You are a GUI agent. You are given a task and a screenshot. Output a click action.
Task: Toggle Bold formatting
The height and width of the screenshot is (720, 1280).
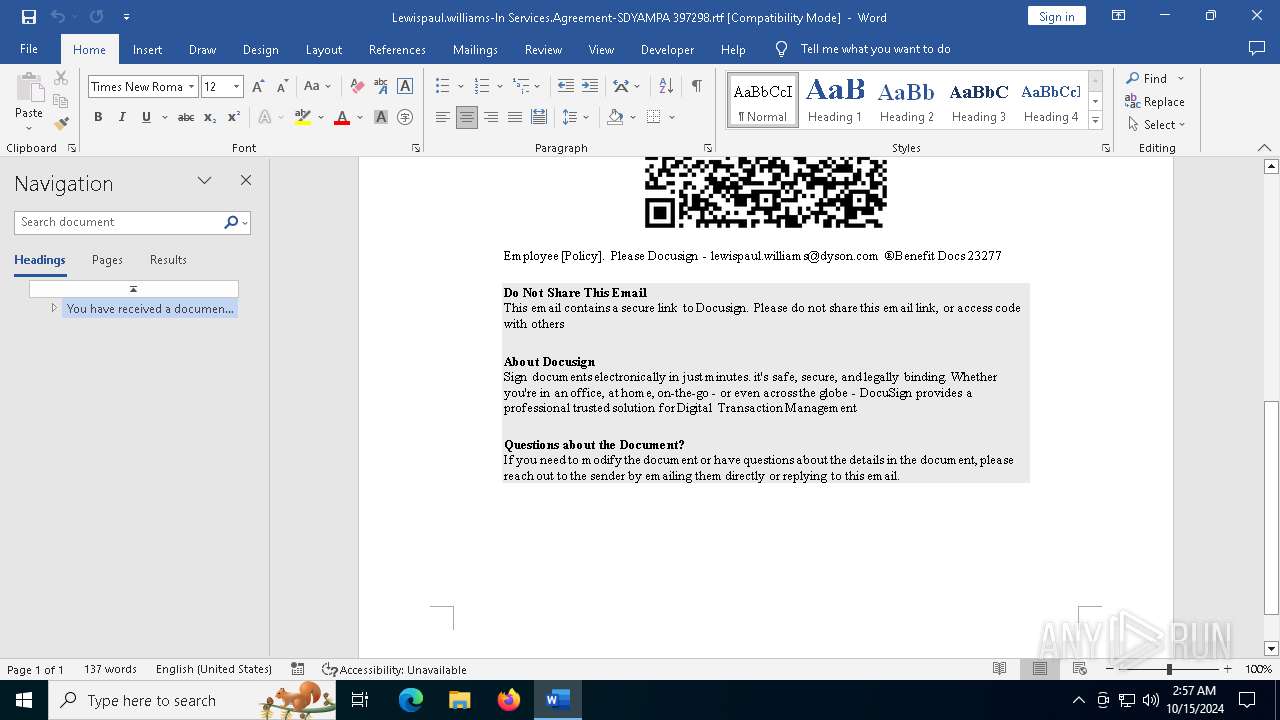tap(98, 117)
